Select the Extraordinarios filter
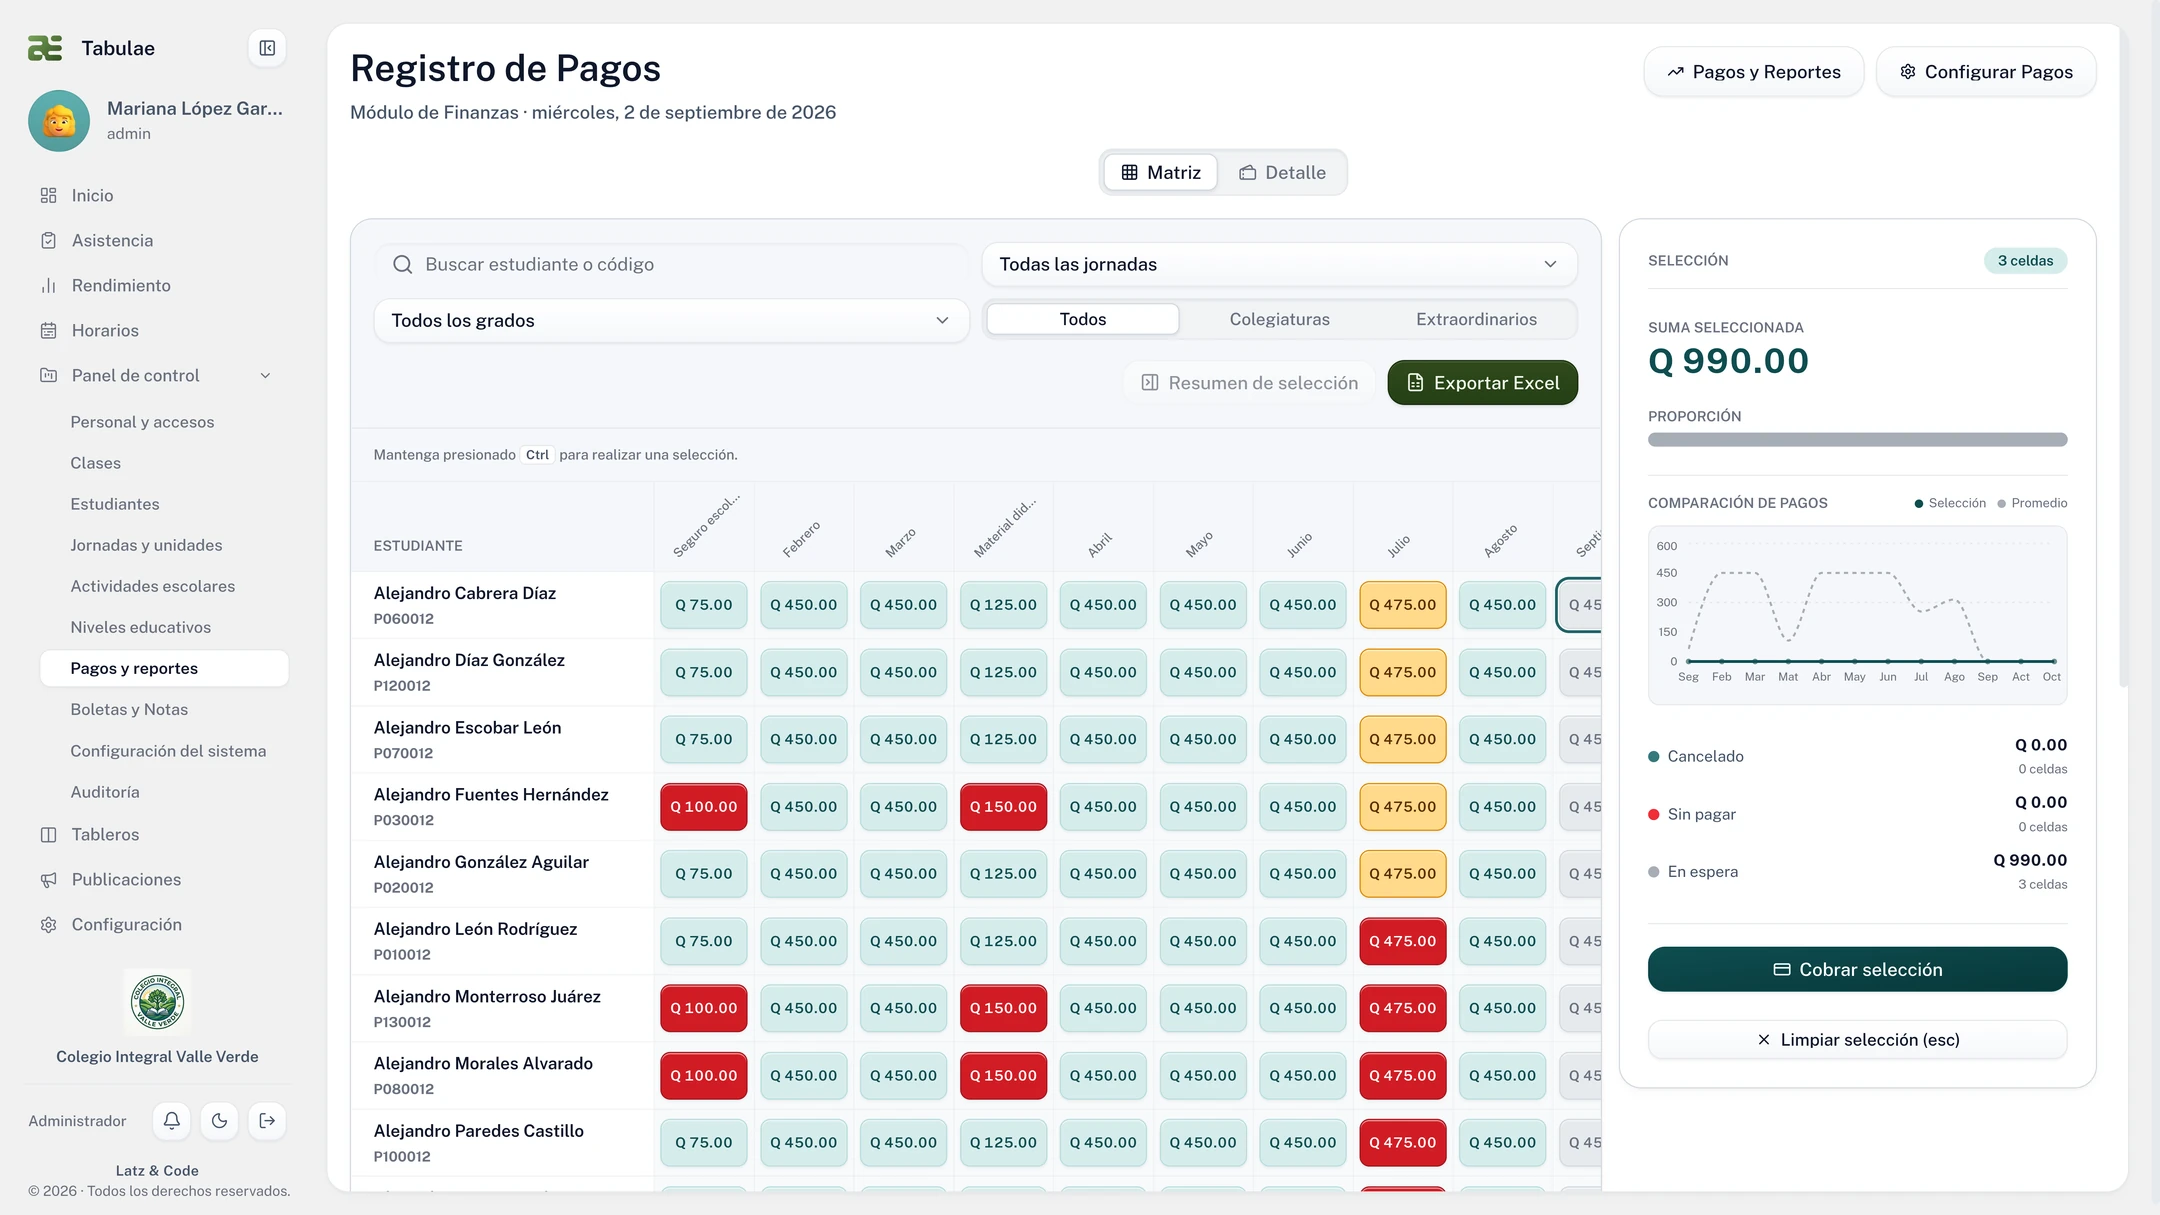This screenshot has height=1215, width=2160. pyautogui.click(x=1476, y=320)
